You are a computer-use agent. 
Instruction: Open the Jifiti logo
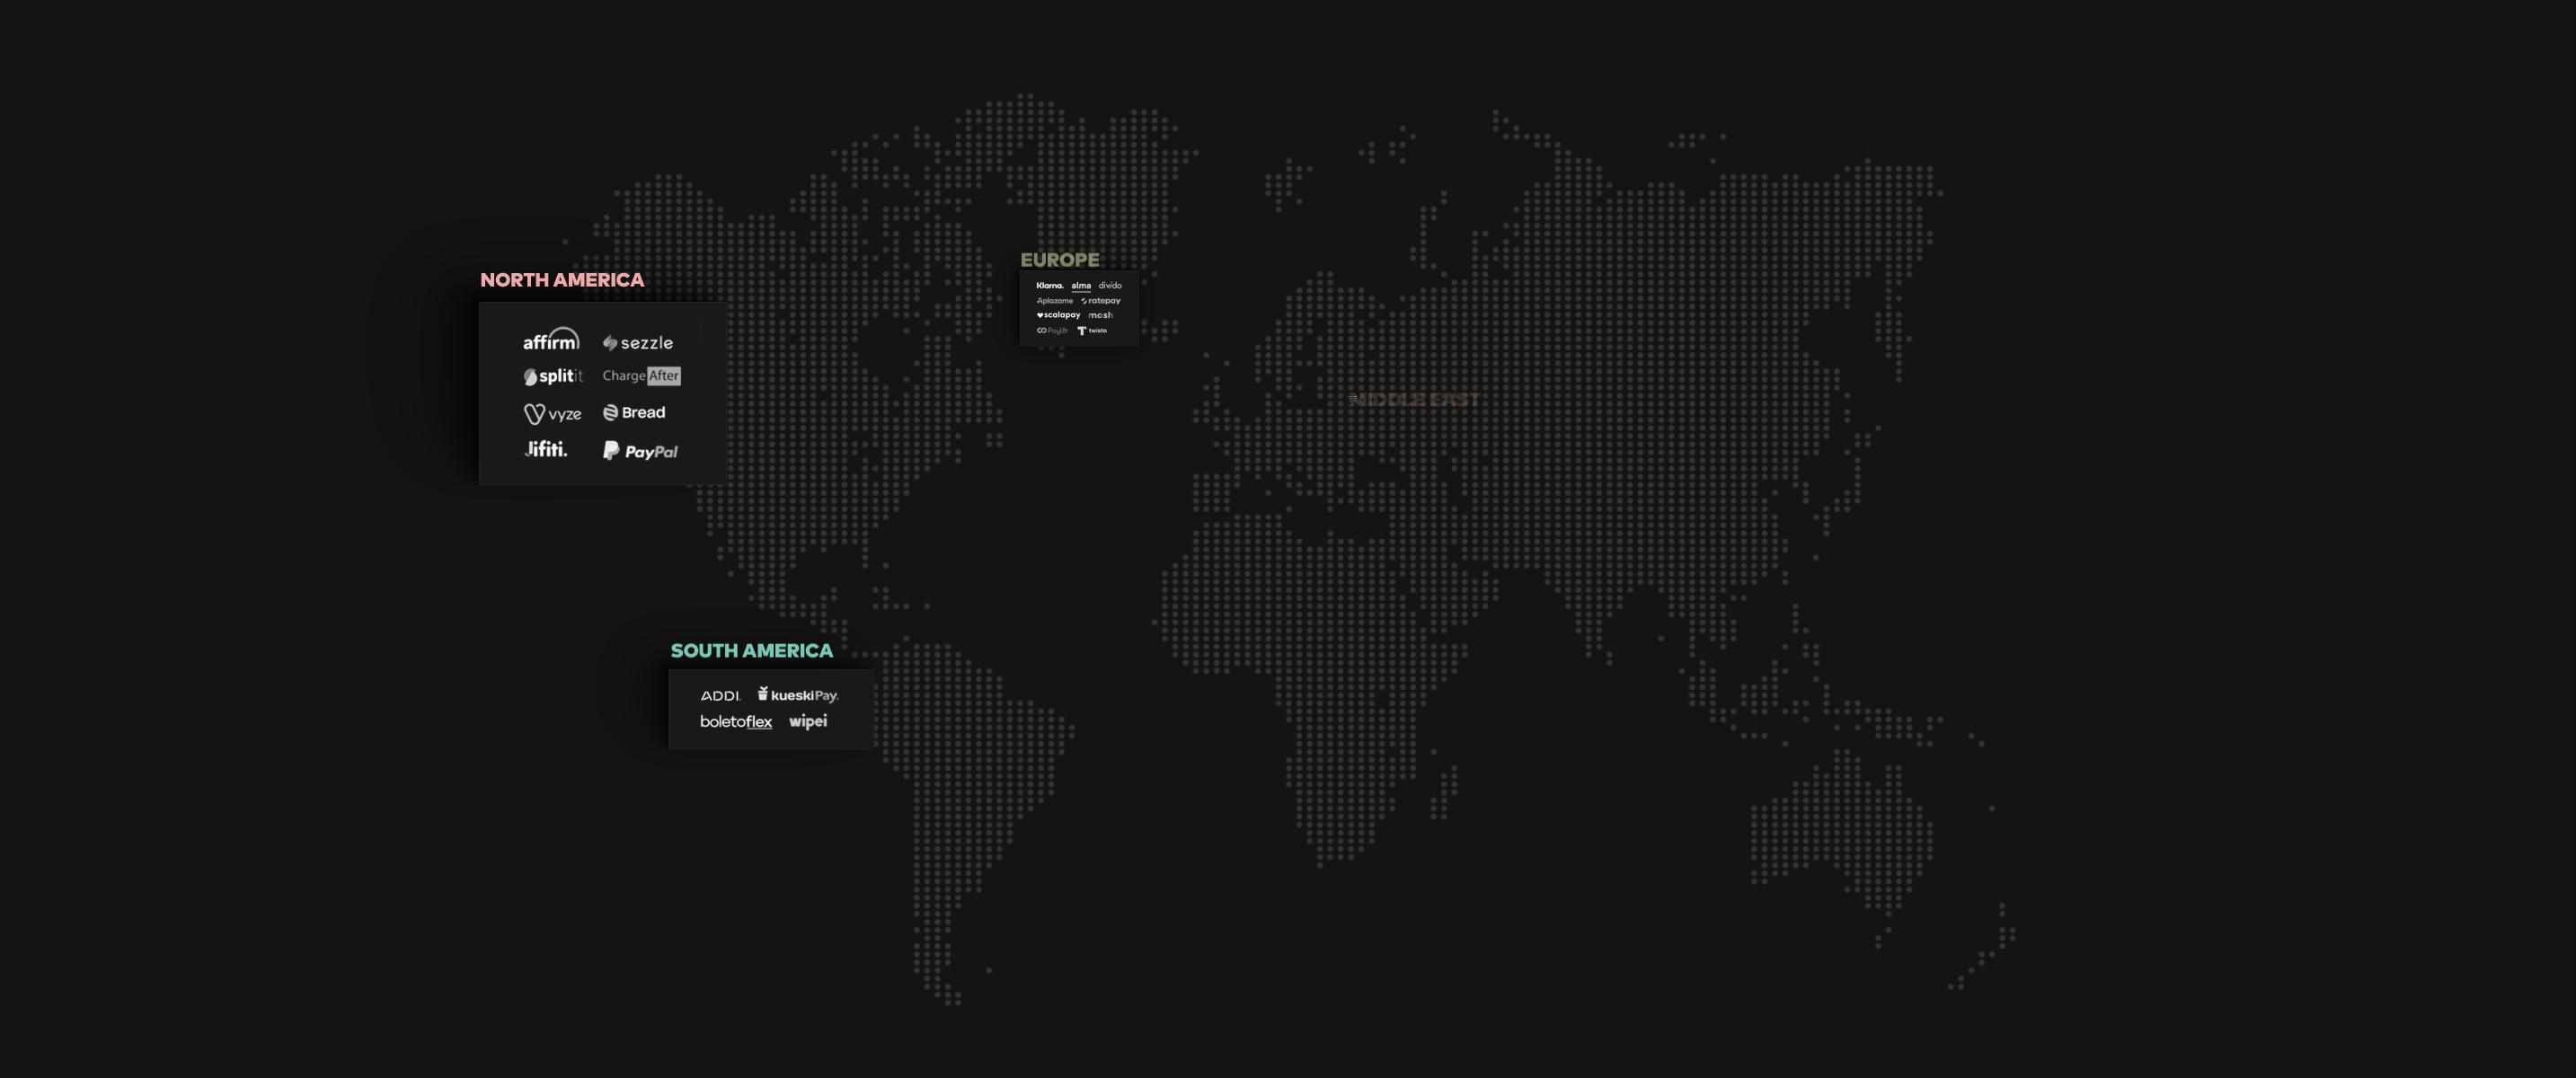click(546, 449)
